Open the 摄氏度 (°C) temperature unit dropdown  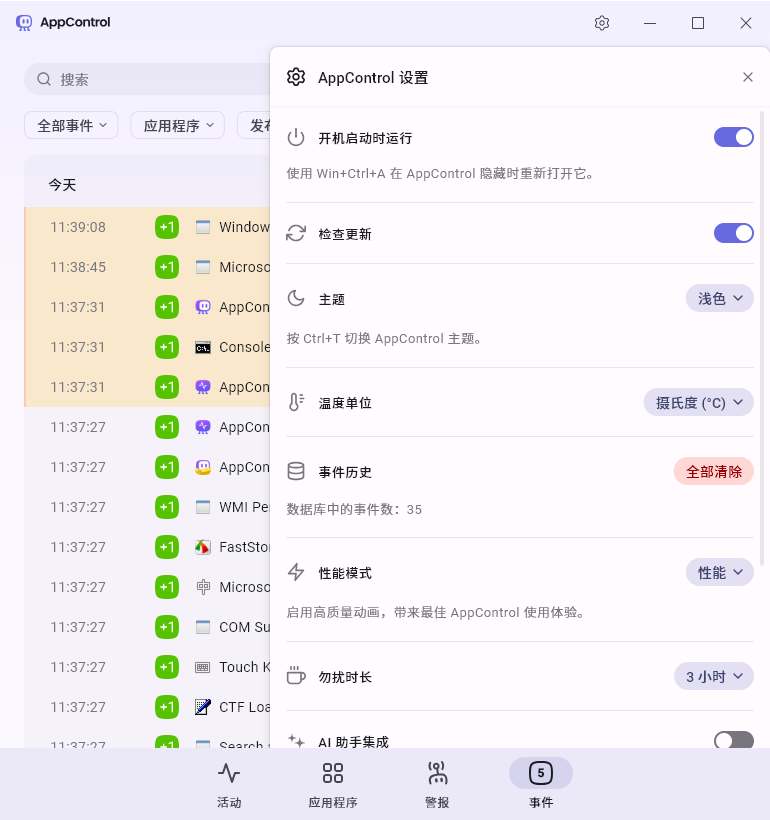(x=698, y=402)
